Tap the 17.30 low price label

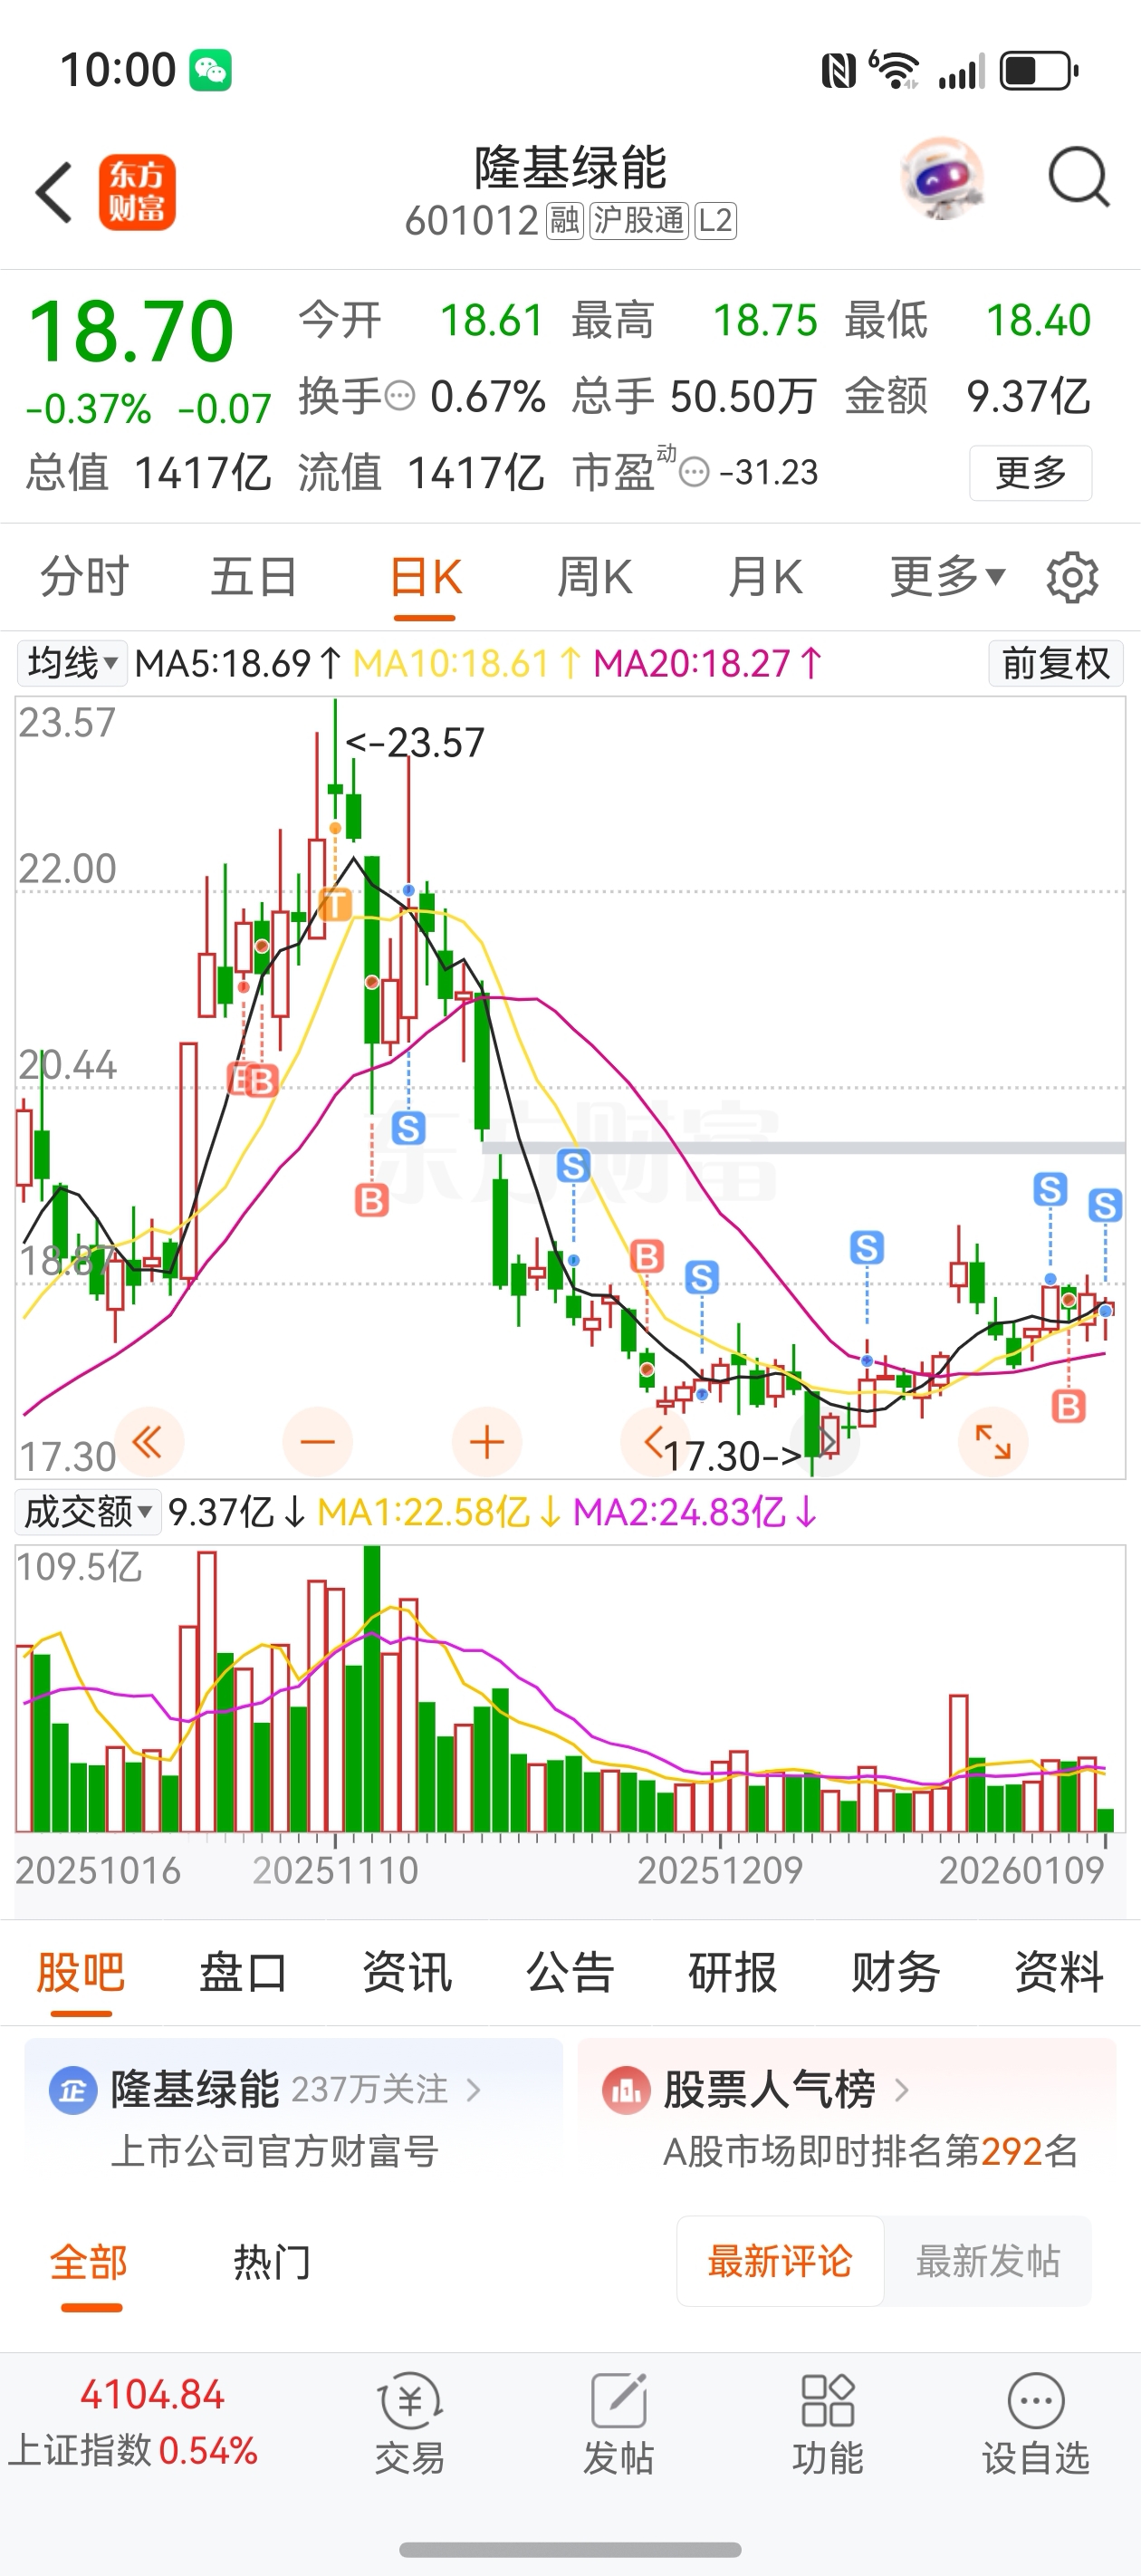733,1457
